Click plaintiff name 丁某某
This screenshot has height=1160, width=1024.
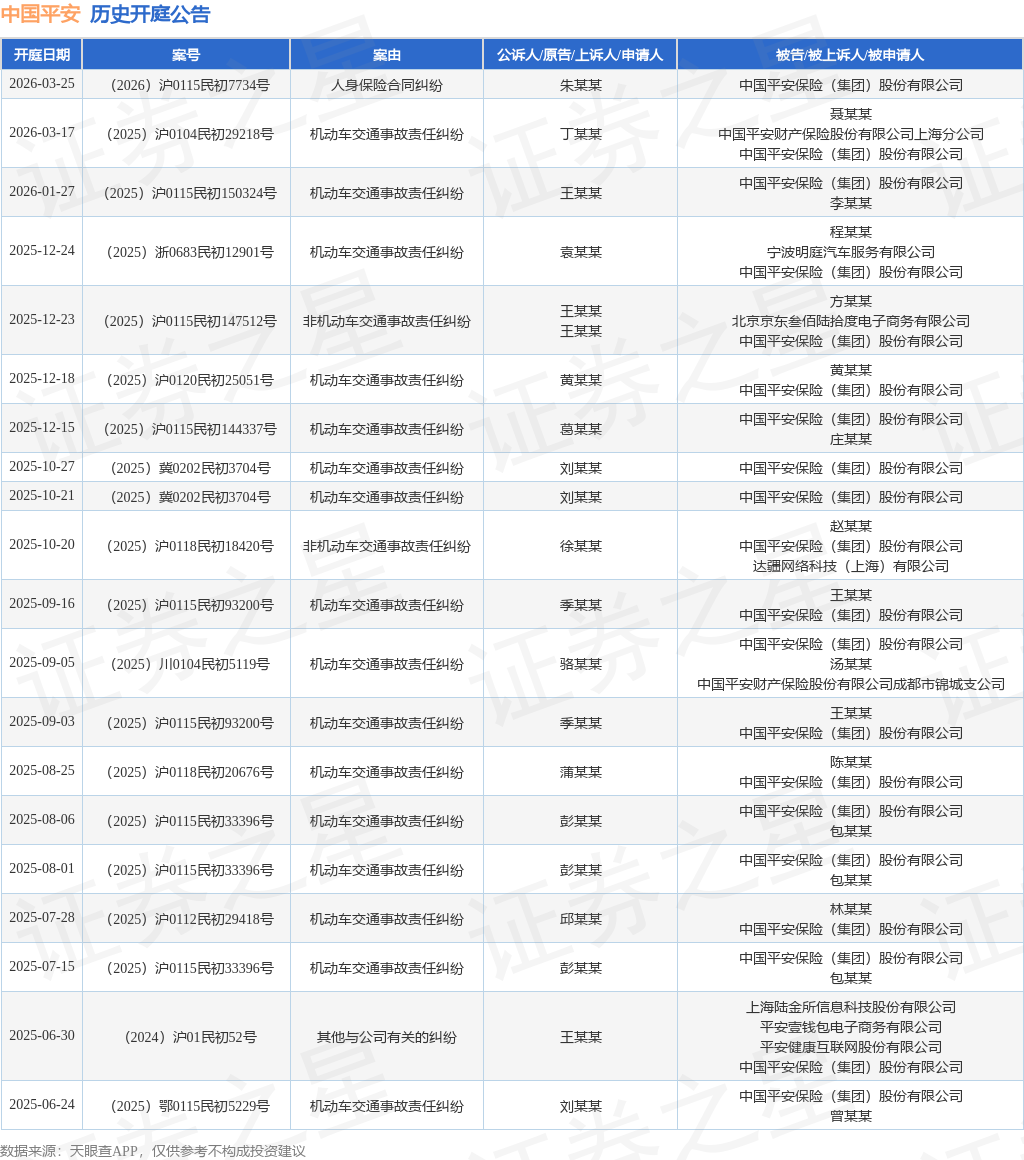[x=580, y=134]
